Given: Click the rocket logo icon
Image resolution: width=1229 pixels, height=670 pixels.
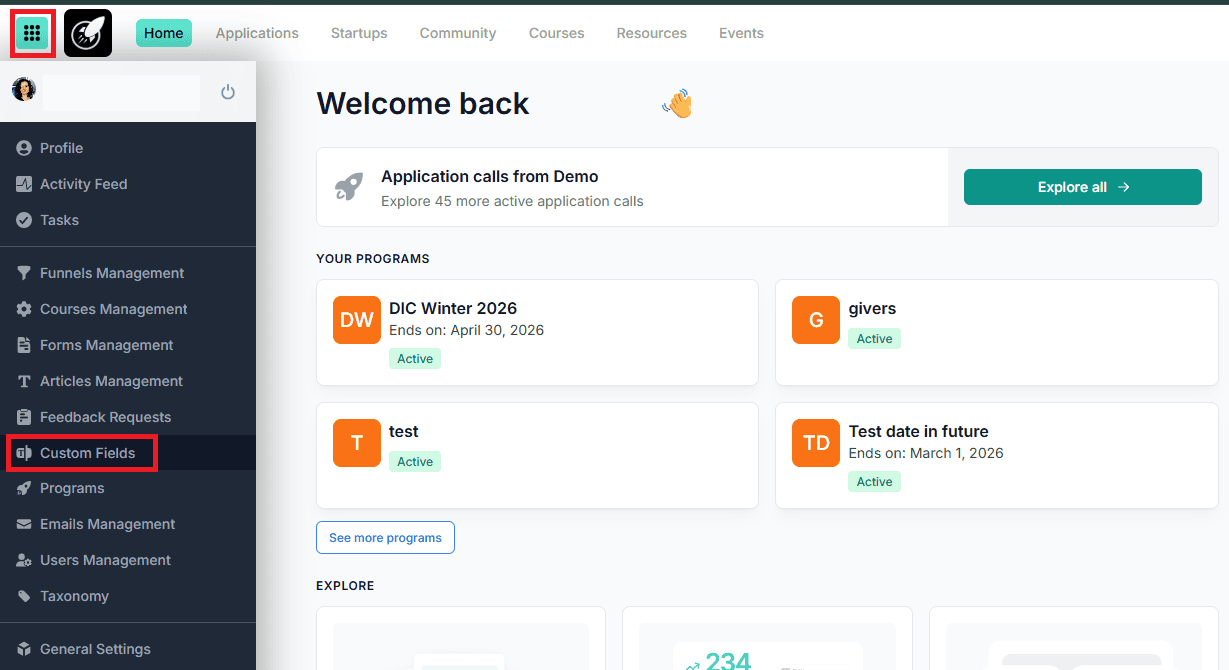Looking at the screenshot, I should (x=88, y=33).
